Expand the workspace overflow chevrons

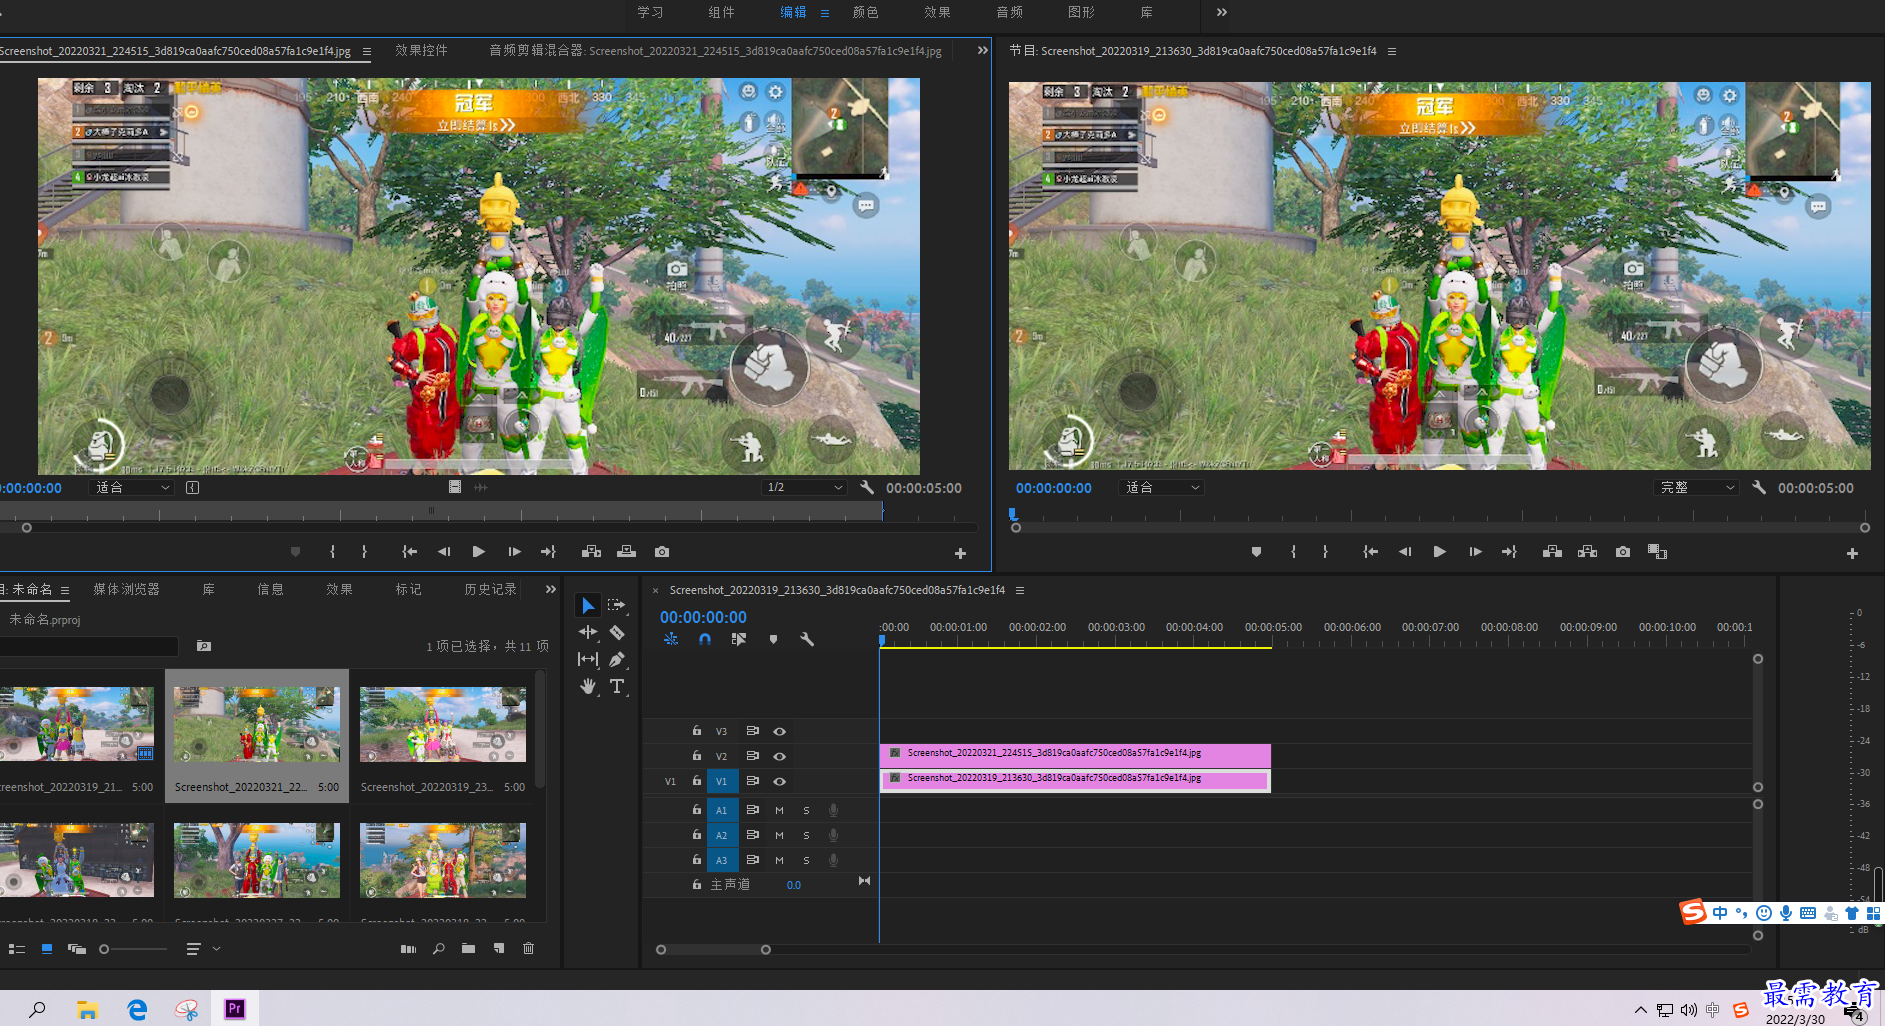coord(1221,12)
